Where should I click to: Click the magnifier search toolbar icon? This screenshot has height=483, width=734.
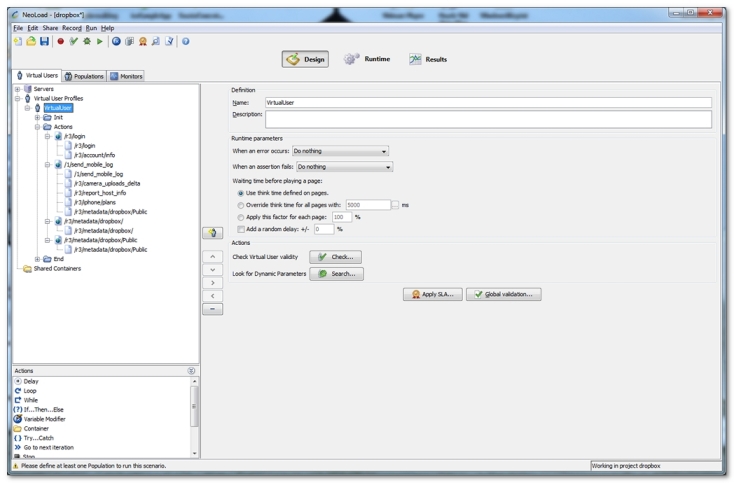click(156, 42)
